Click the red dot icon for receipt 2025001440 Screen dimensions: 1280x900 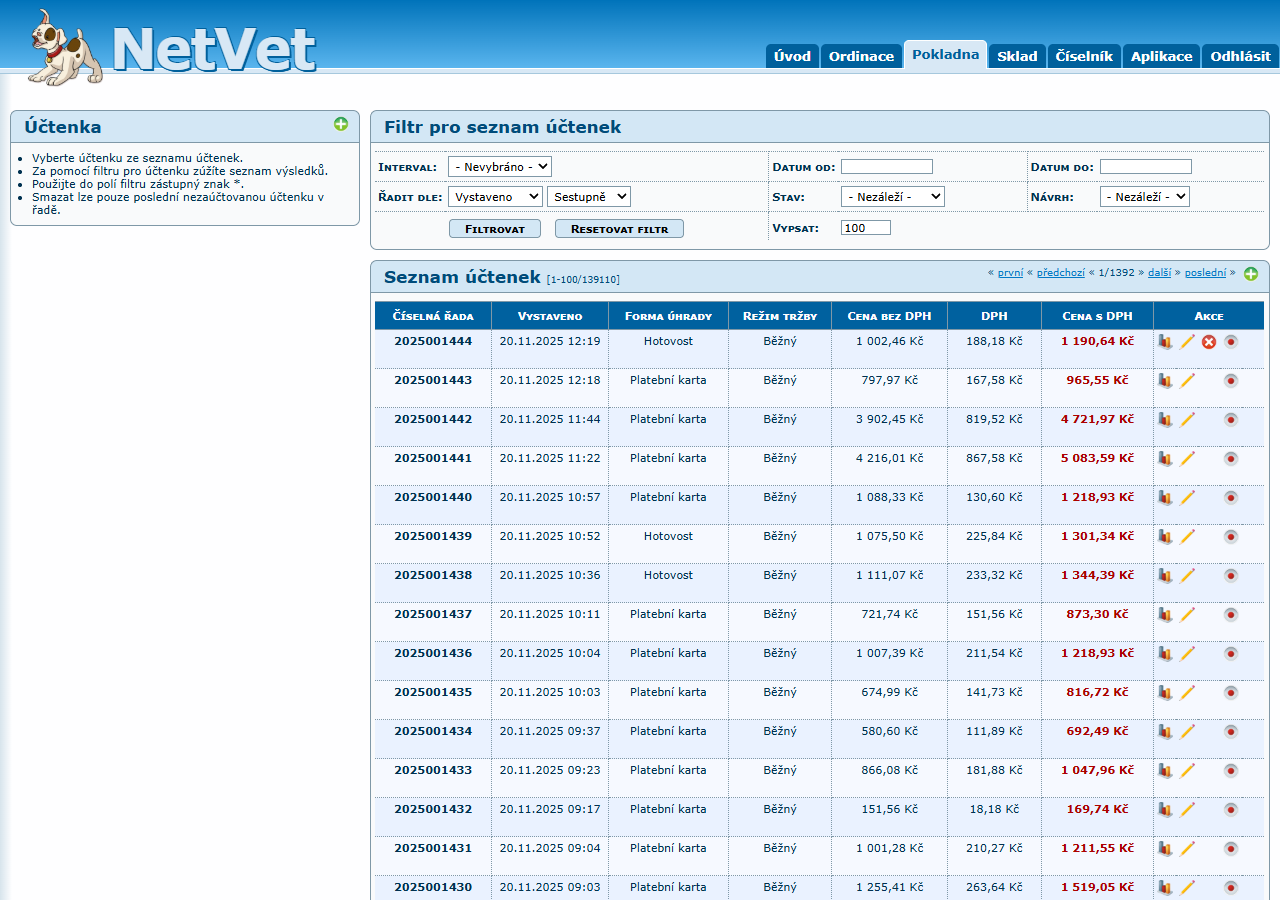1231,497
